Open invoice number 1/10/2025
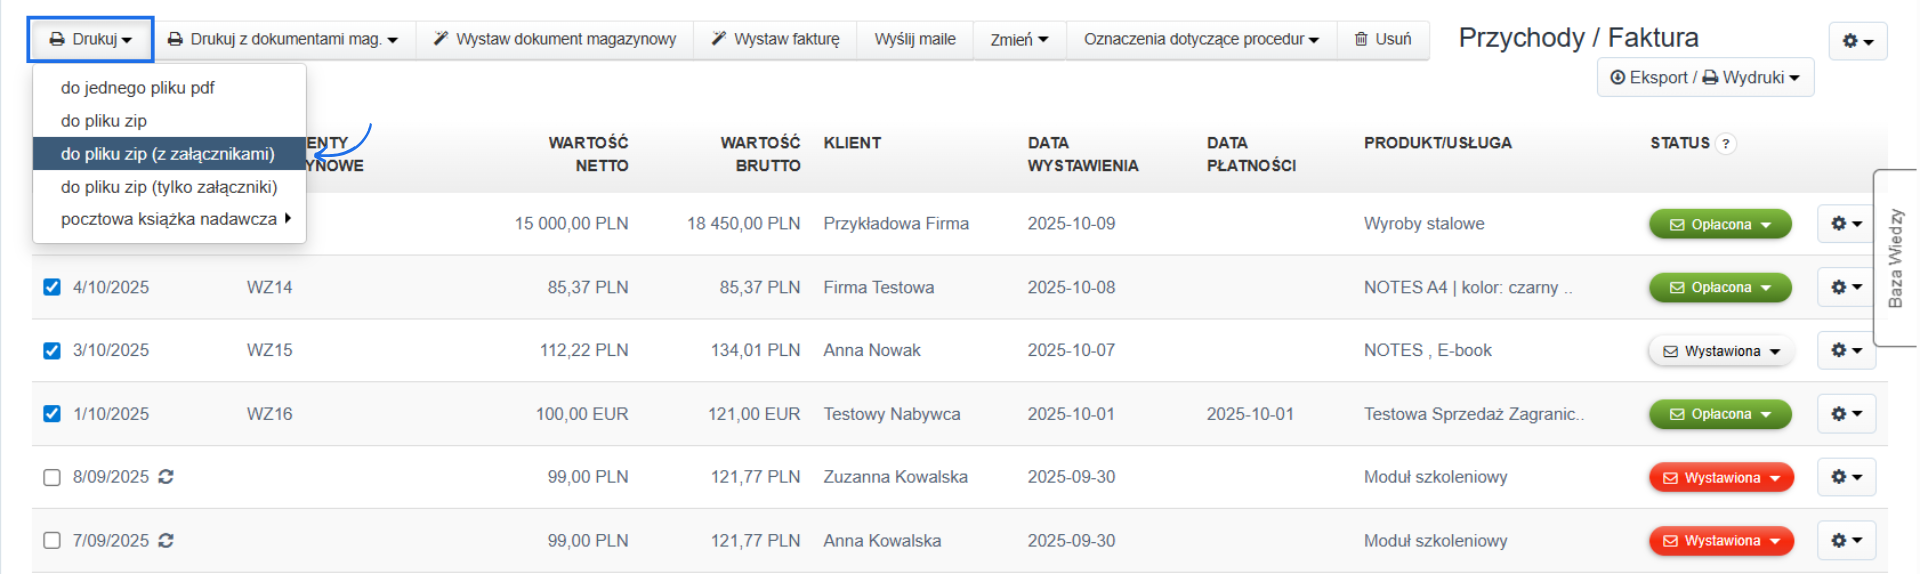The height and width of the screenshot is (580, 1920). 111,414
